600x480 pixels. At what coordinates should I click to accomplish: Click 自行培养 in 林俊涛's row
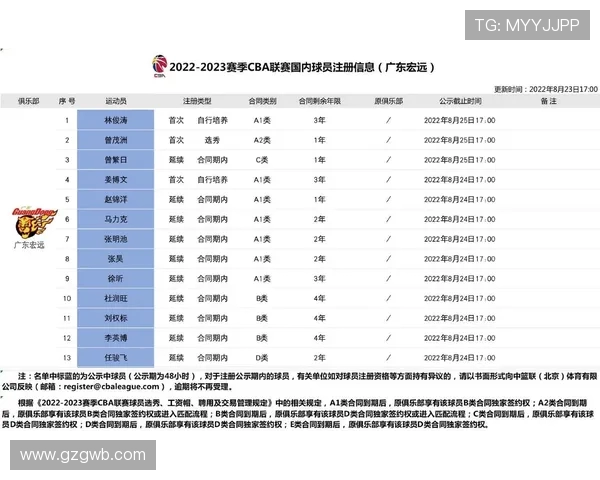tap(212, 120)
